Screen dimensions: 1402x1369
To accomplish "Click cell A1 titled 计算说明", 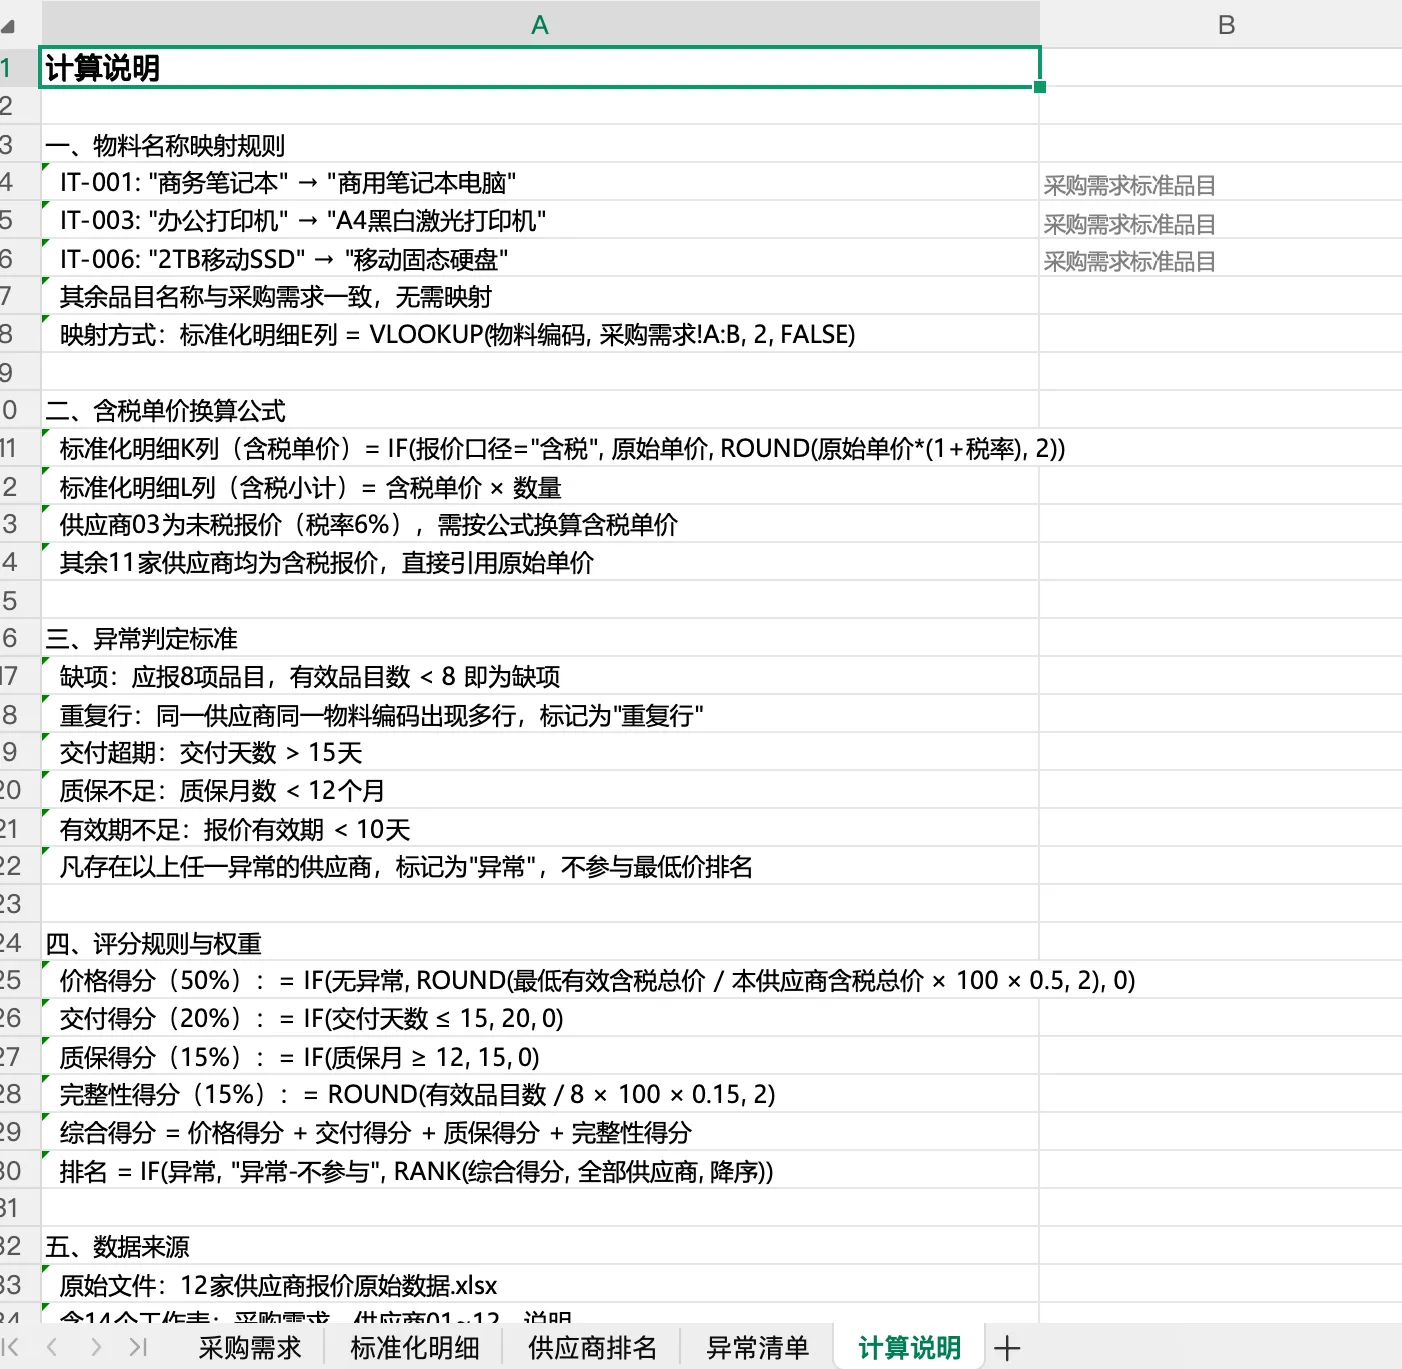I will pyautogui.click(x=540, y=68).
